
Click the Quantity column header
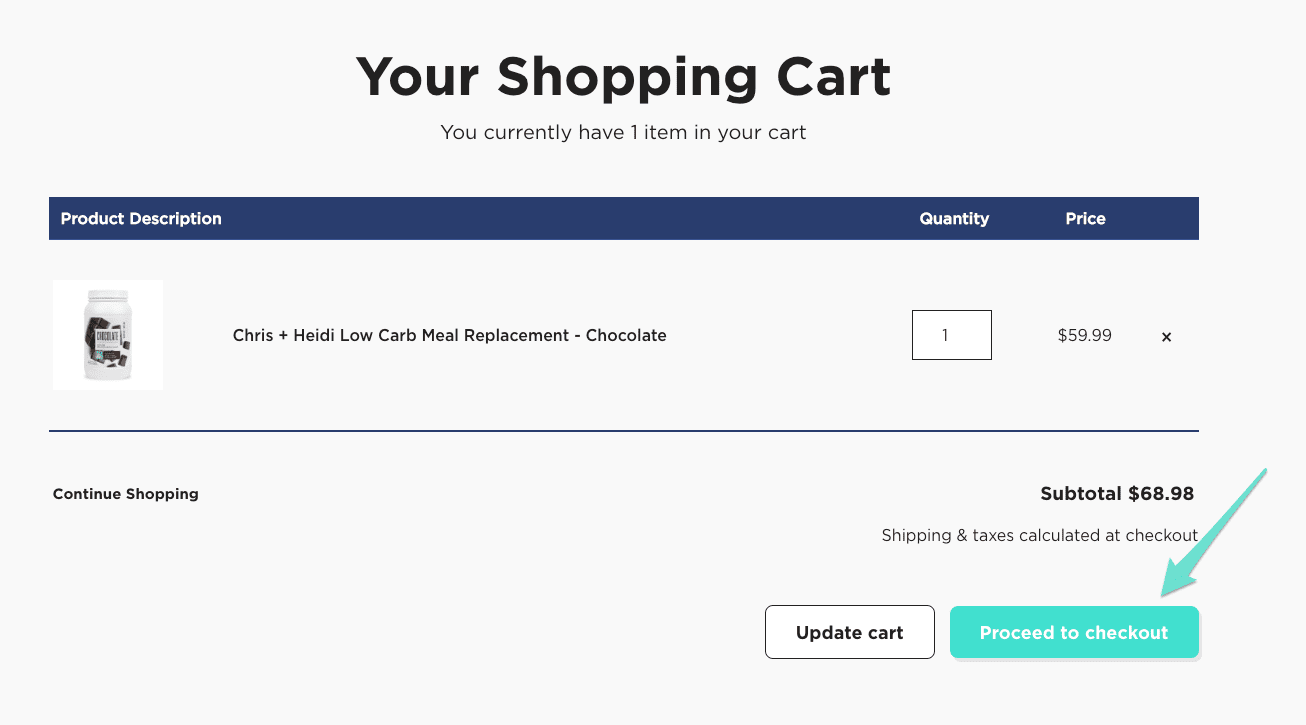pyautogui.click(x=954, y=218)
